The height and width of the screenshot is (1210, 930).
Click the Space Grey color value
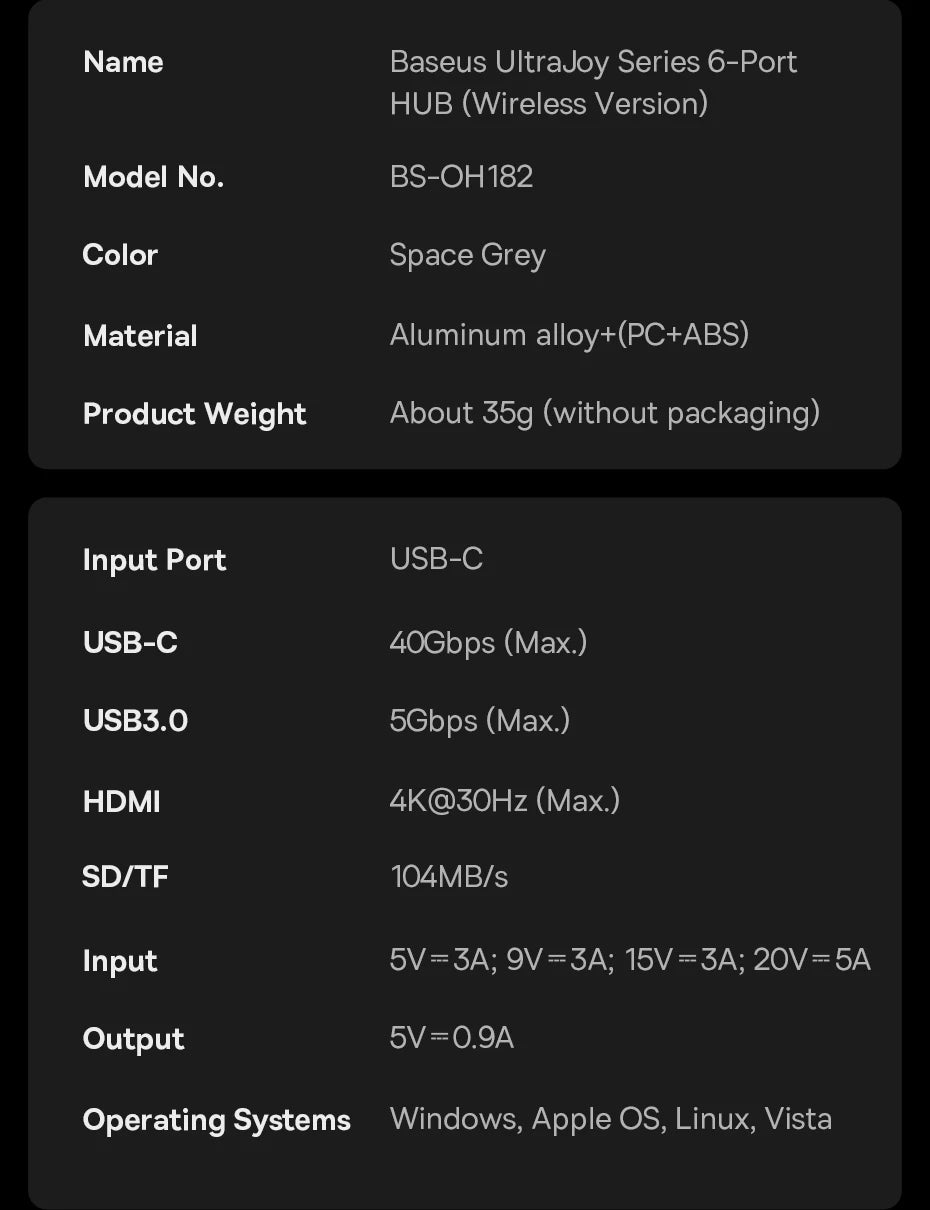click(x=467, y=255)
